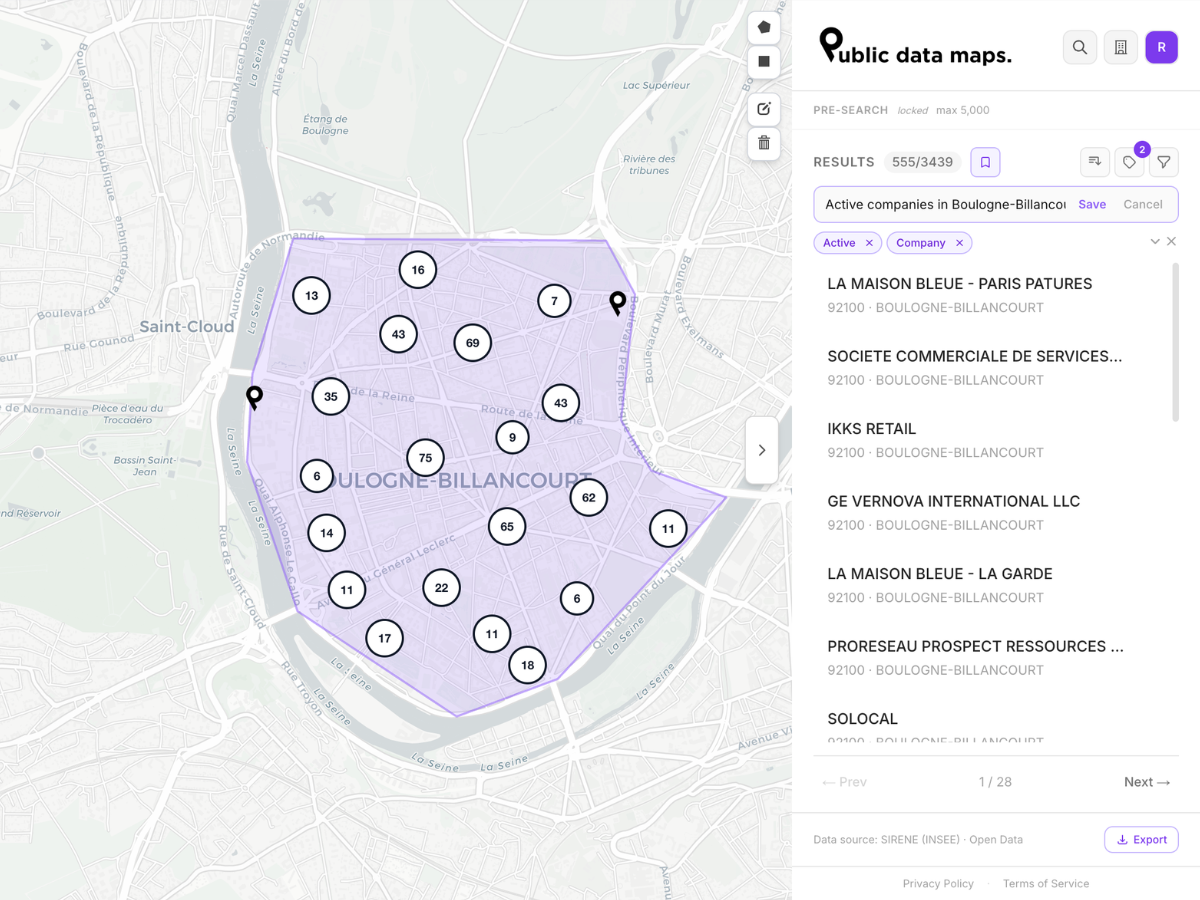The width and height of the screenshot is (1200, 900).
Task: Select the polygon draw tool
Action: pos(764,28)
